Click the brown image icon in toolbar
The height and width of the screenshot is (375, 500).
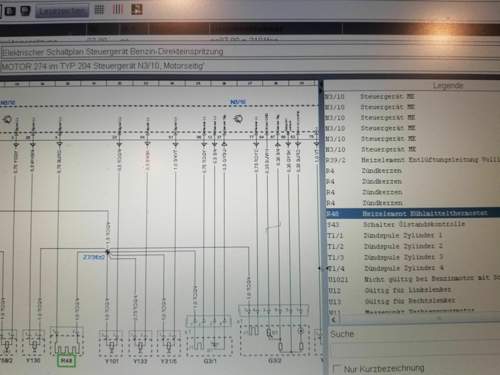(137, 9)
